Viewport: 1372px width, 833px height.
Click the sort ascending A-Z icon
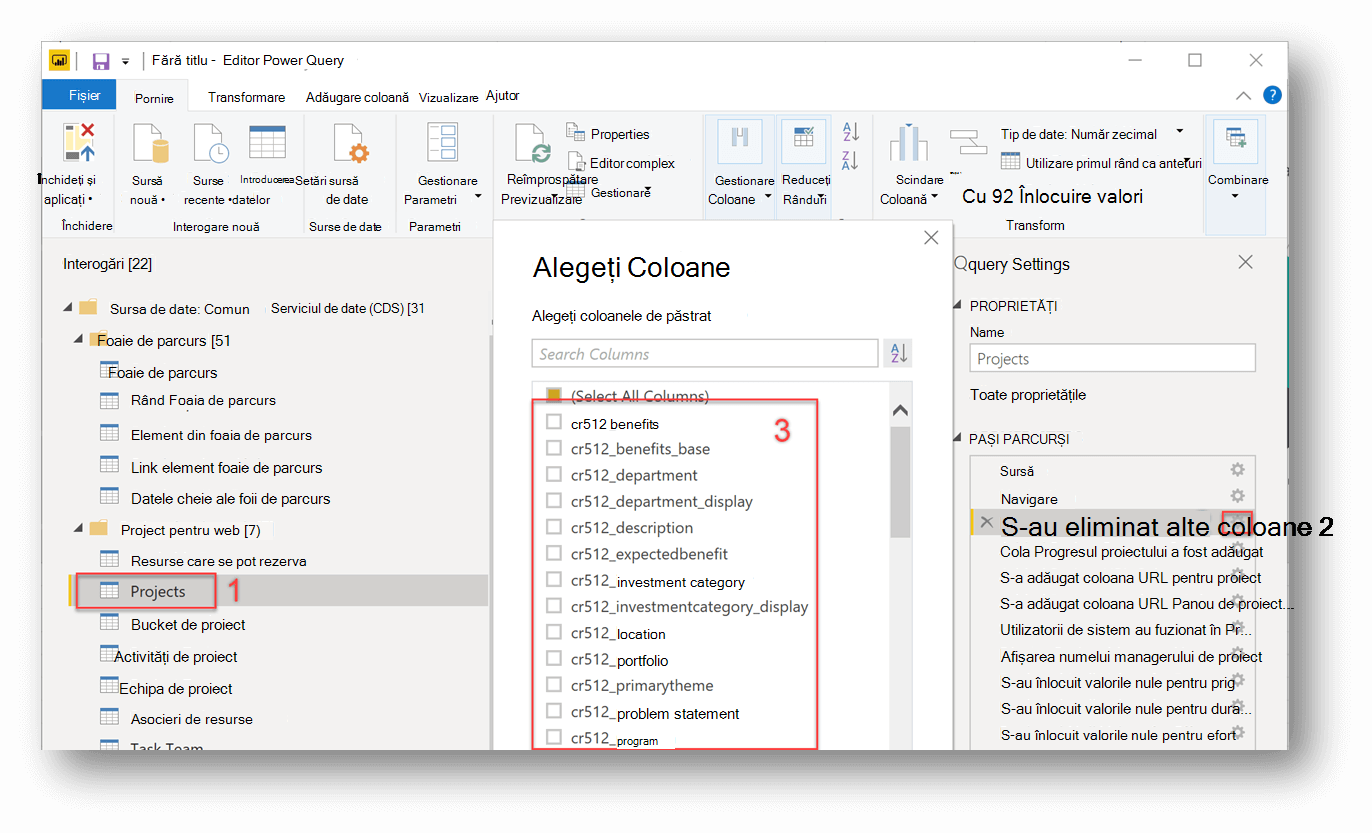[851, 131]
